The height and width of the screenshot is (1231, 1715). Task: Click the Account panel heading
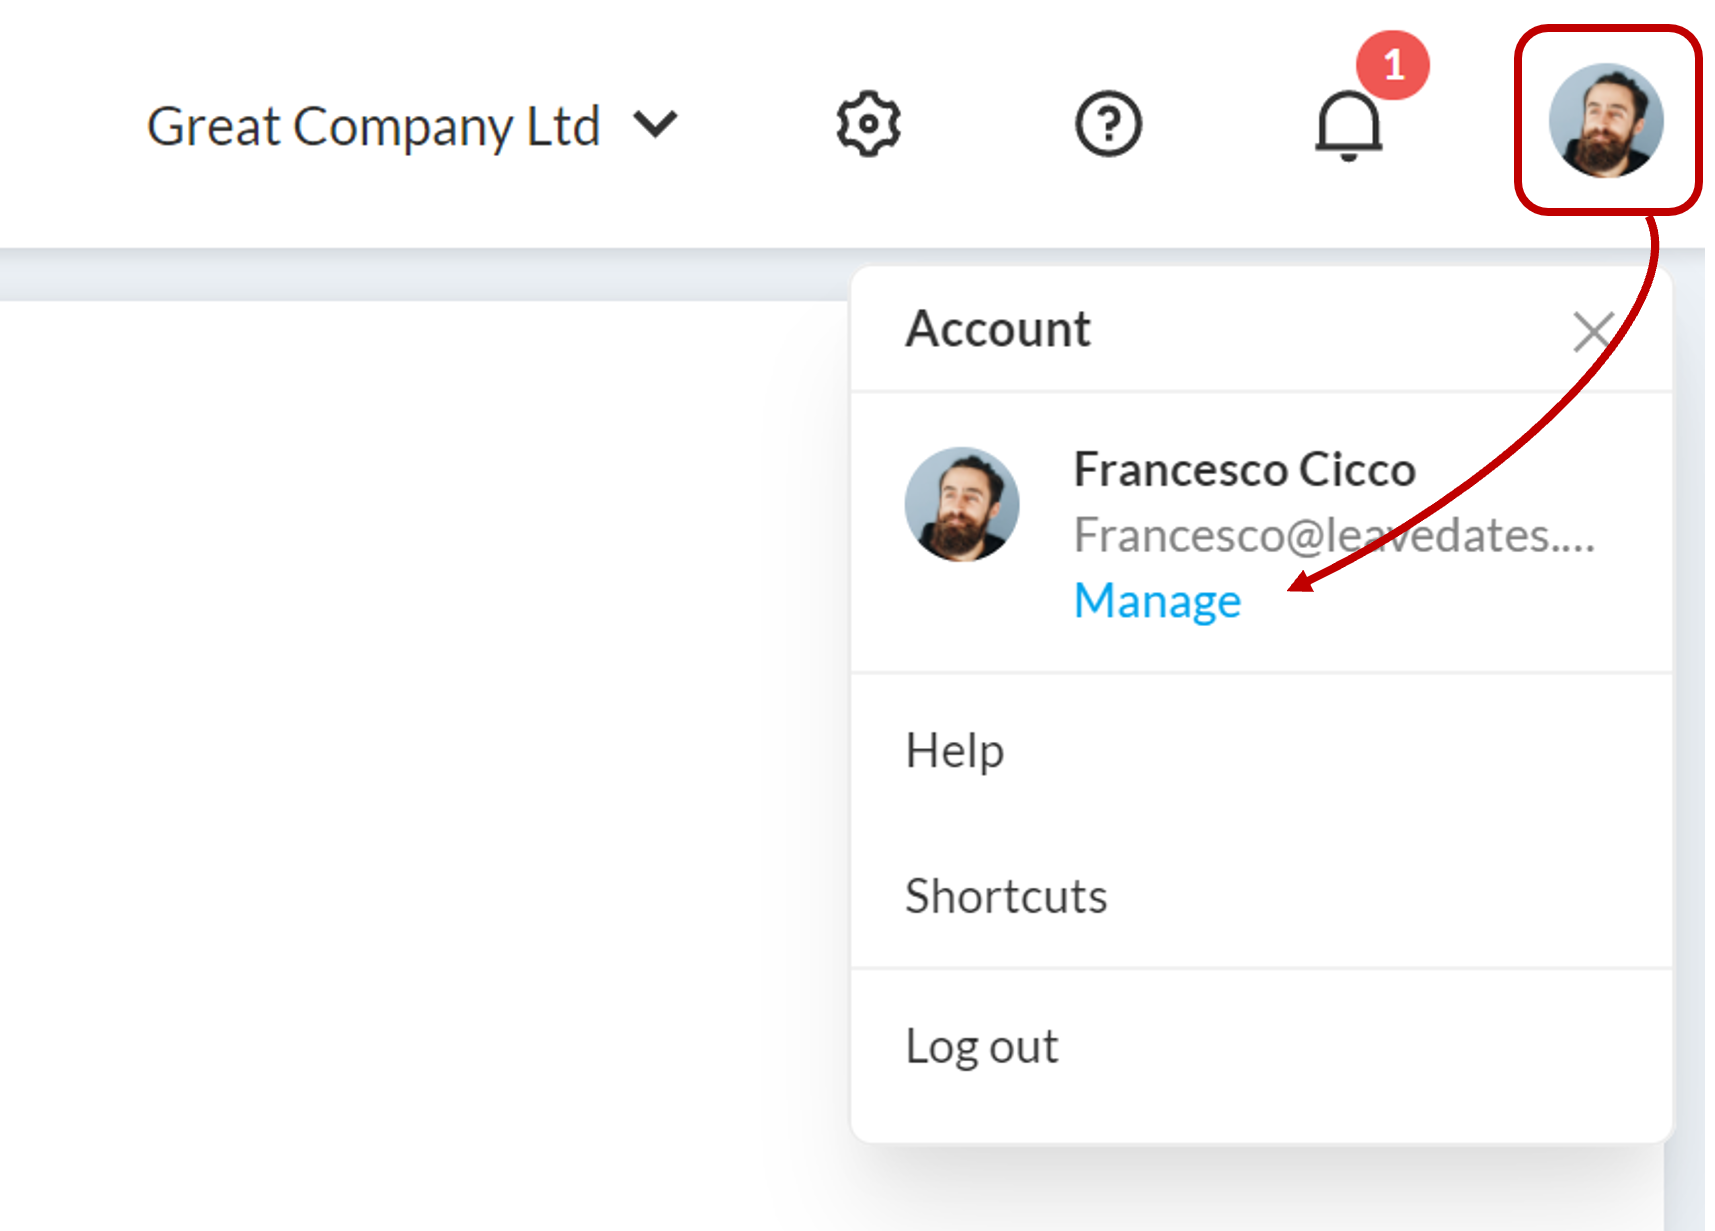point(998,328)
